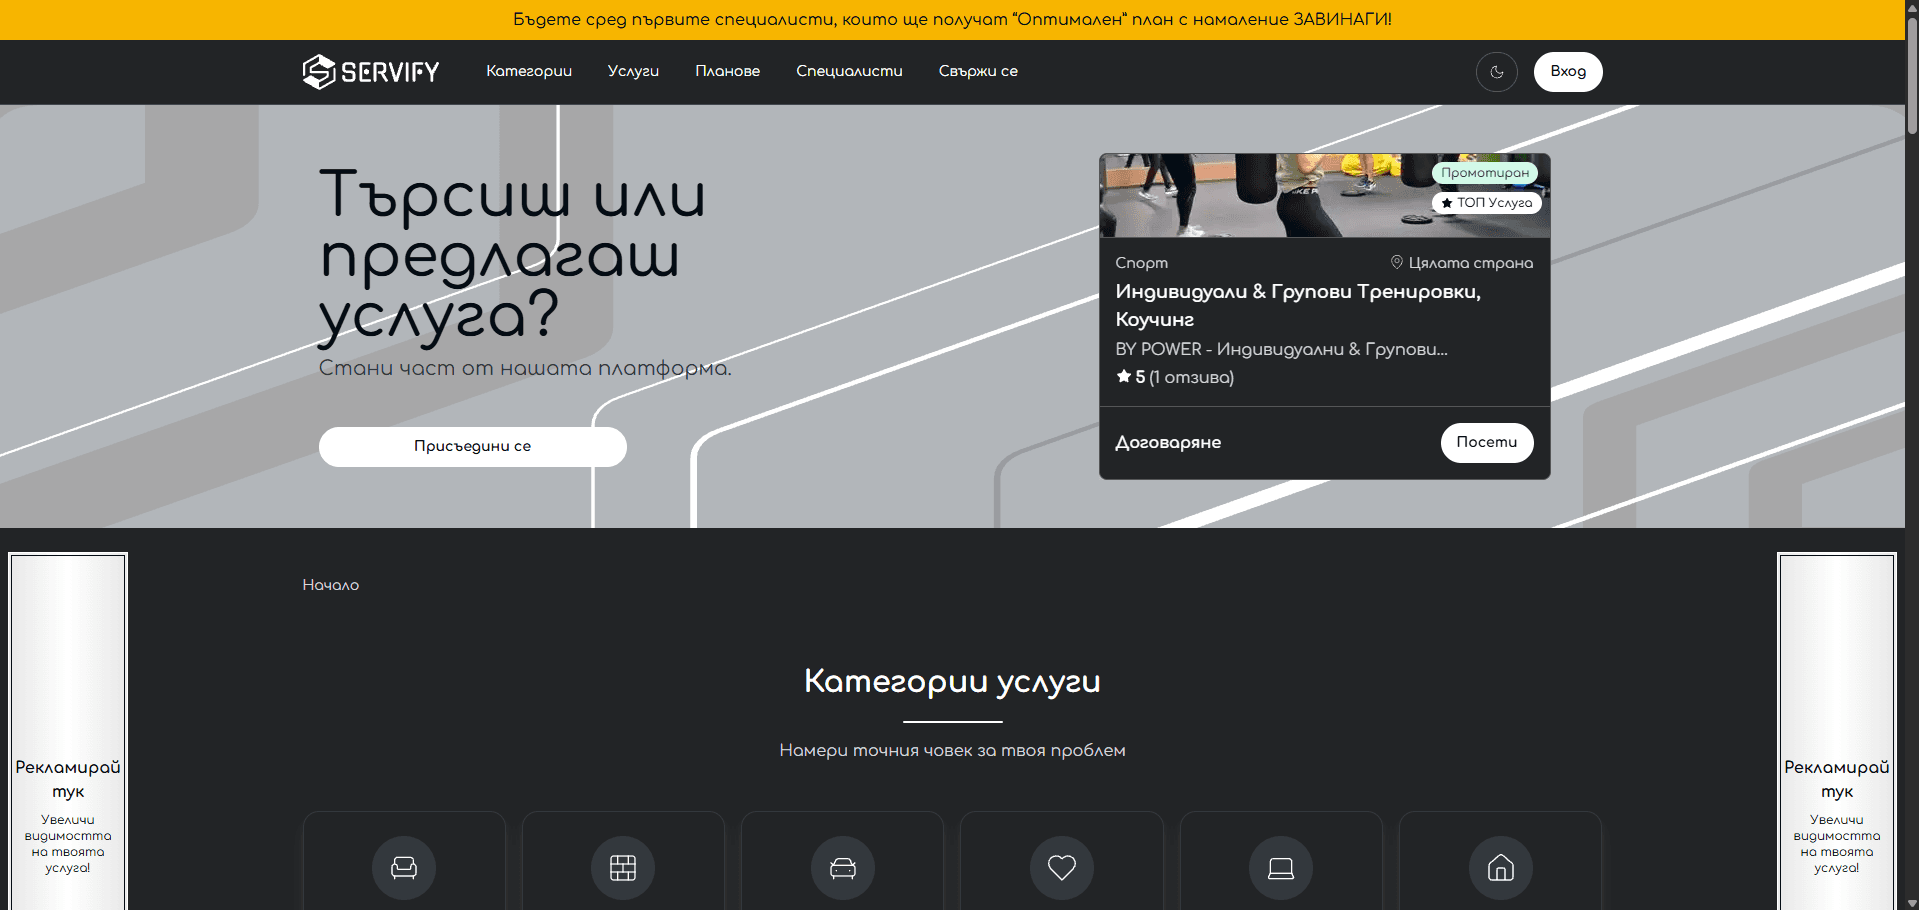Viewport: 1919px width, 910px height.
Task: Click the Спорт category label
Action: [1142, 263]
